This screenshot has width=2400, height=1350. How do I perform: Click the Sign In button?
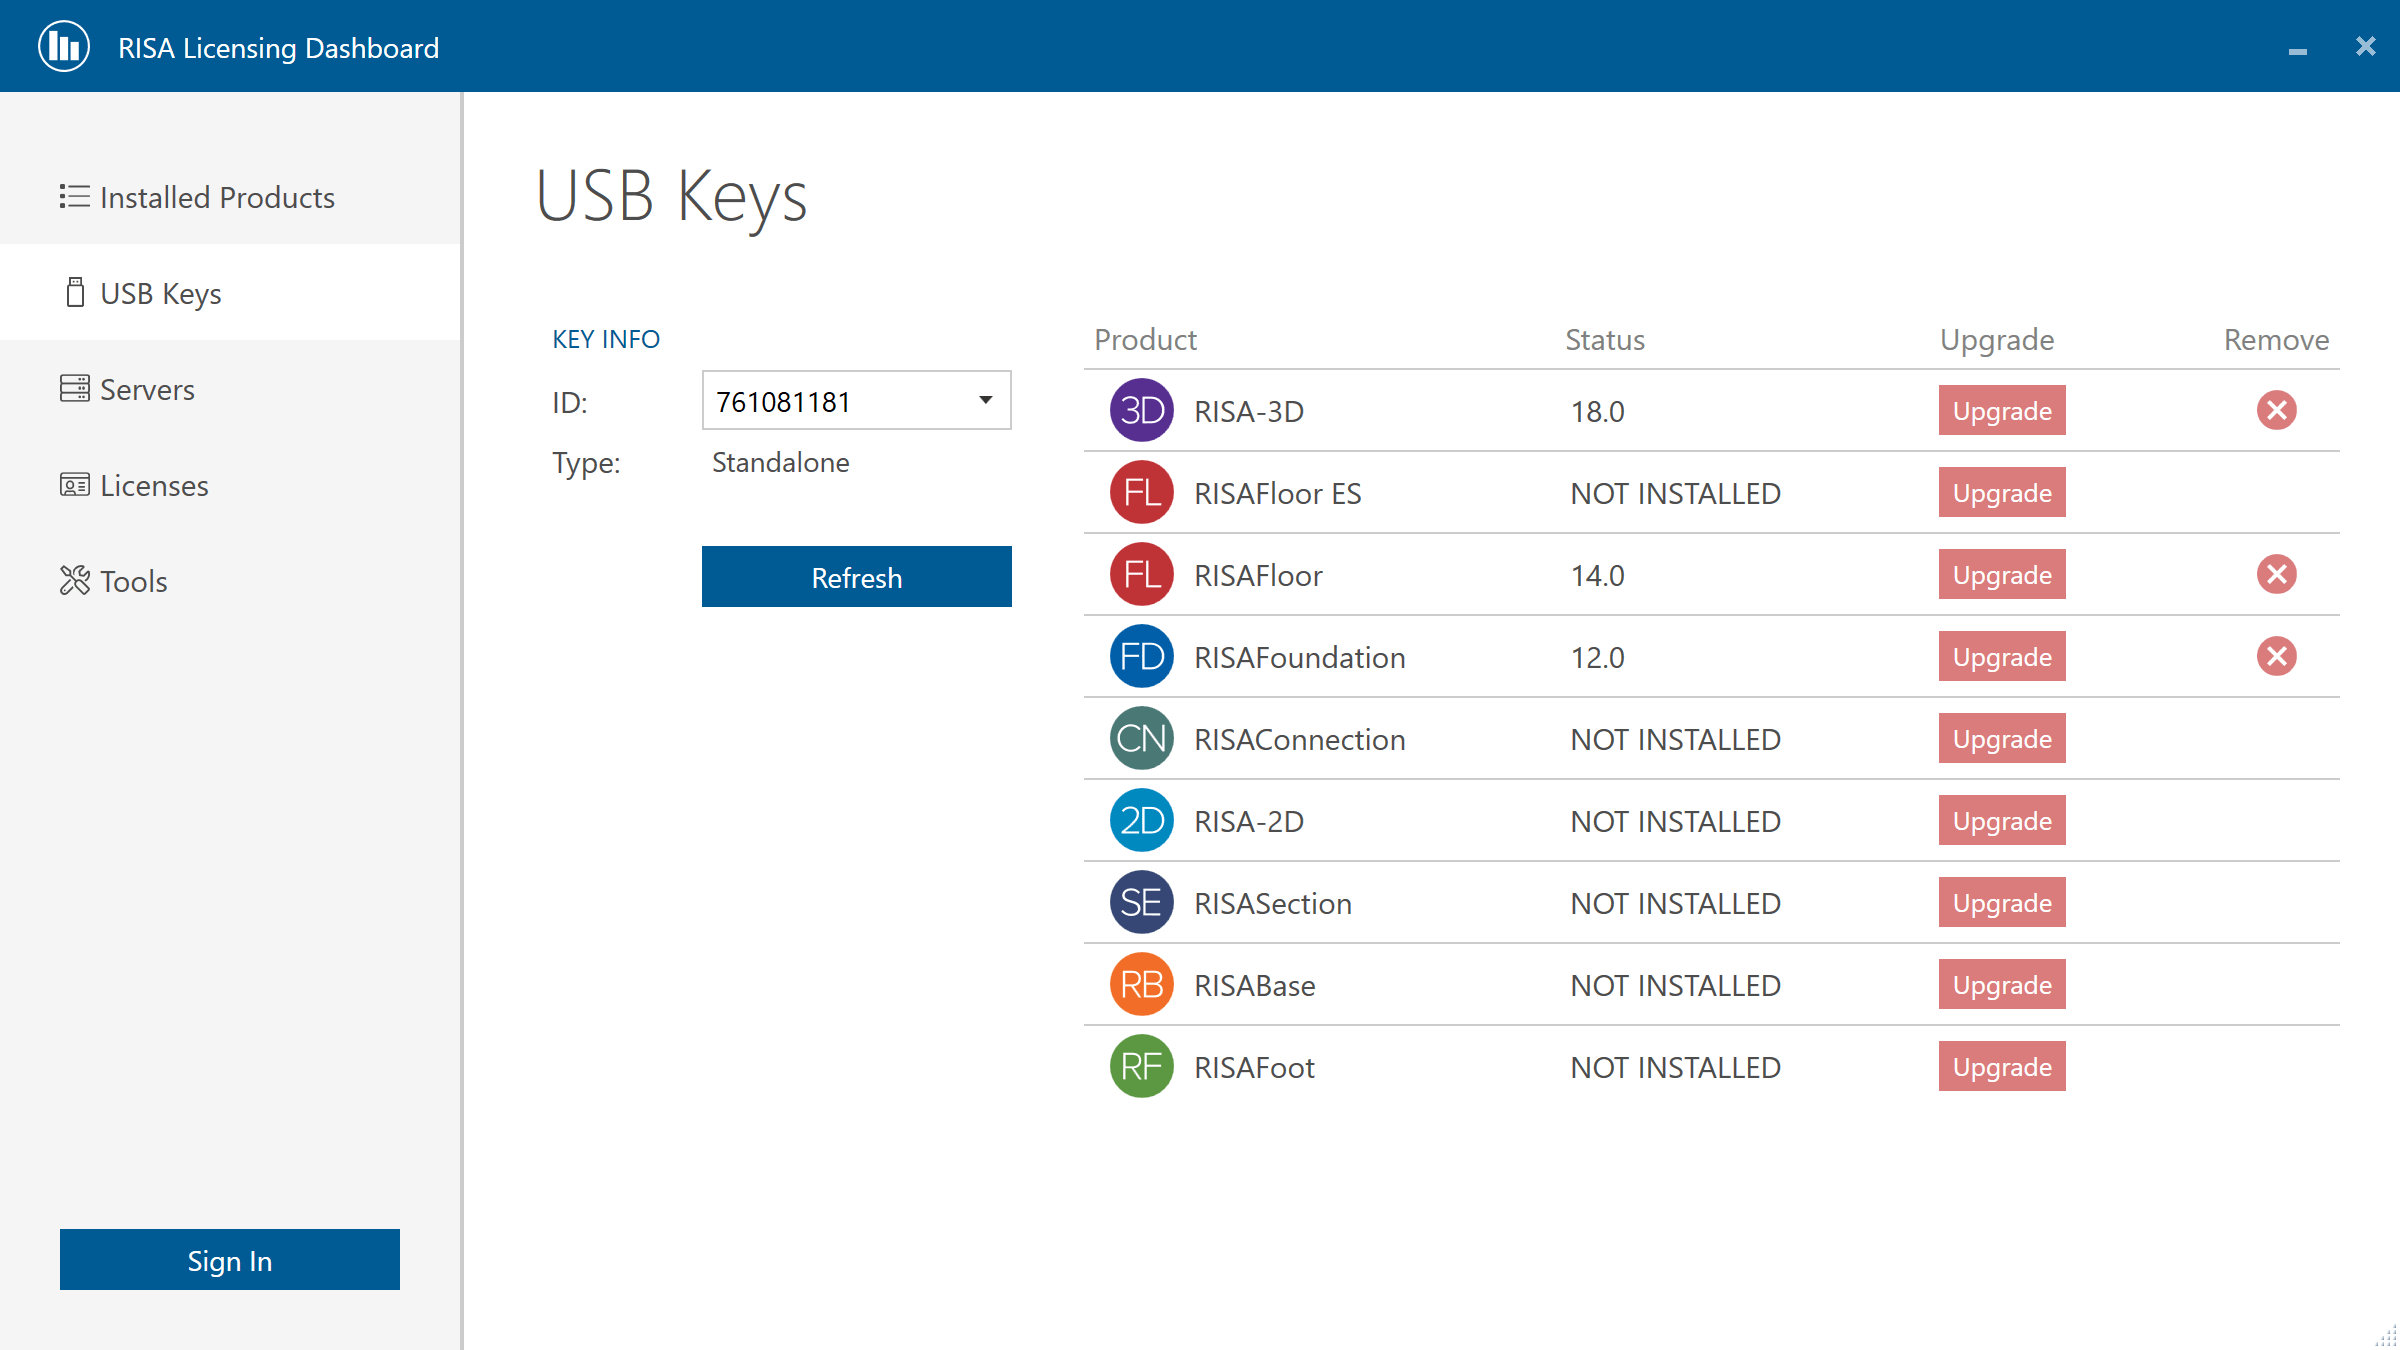tap(229, 1259)
